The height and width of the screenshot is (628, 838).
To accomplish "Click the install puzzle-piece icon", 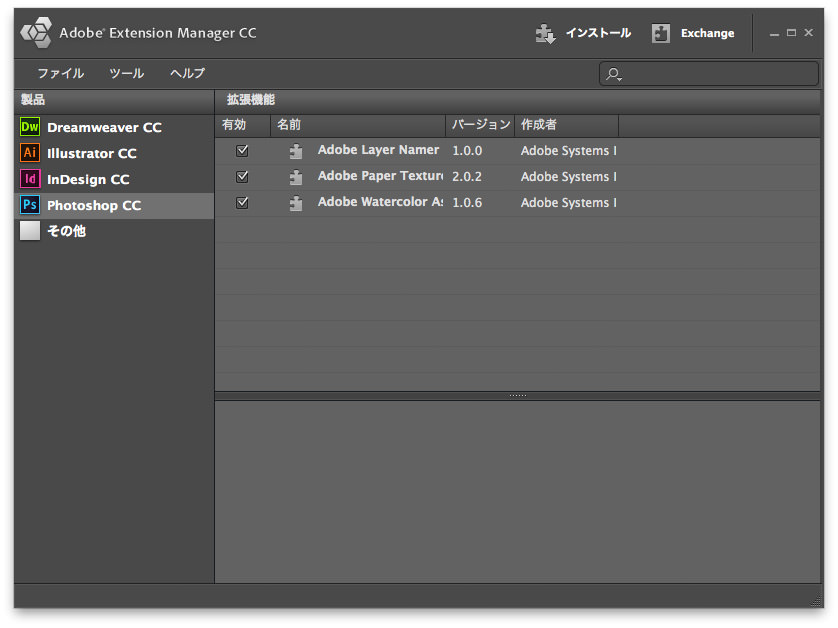I will [546, 33].
